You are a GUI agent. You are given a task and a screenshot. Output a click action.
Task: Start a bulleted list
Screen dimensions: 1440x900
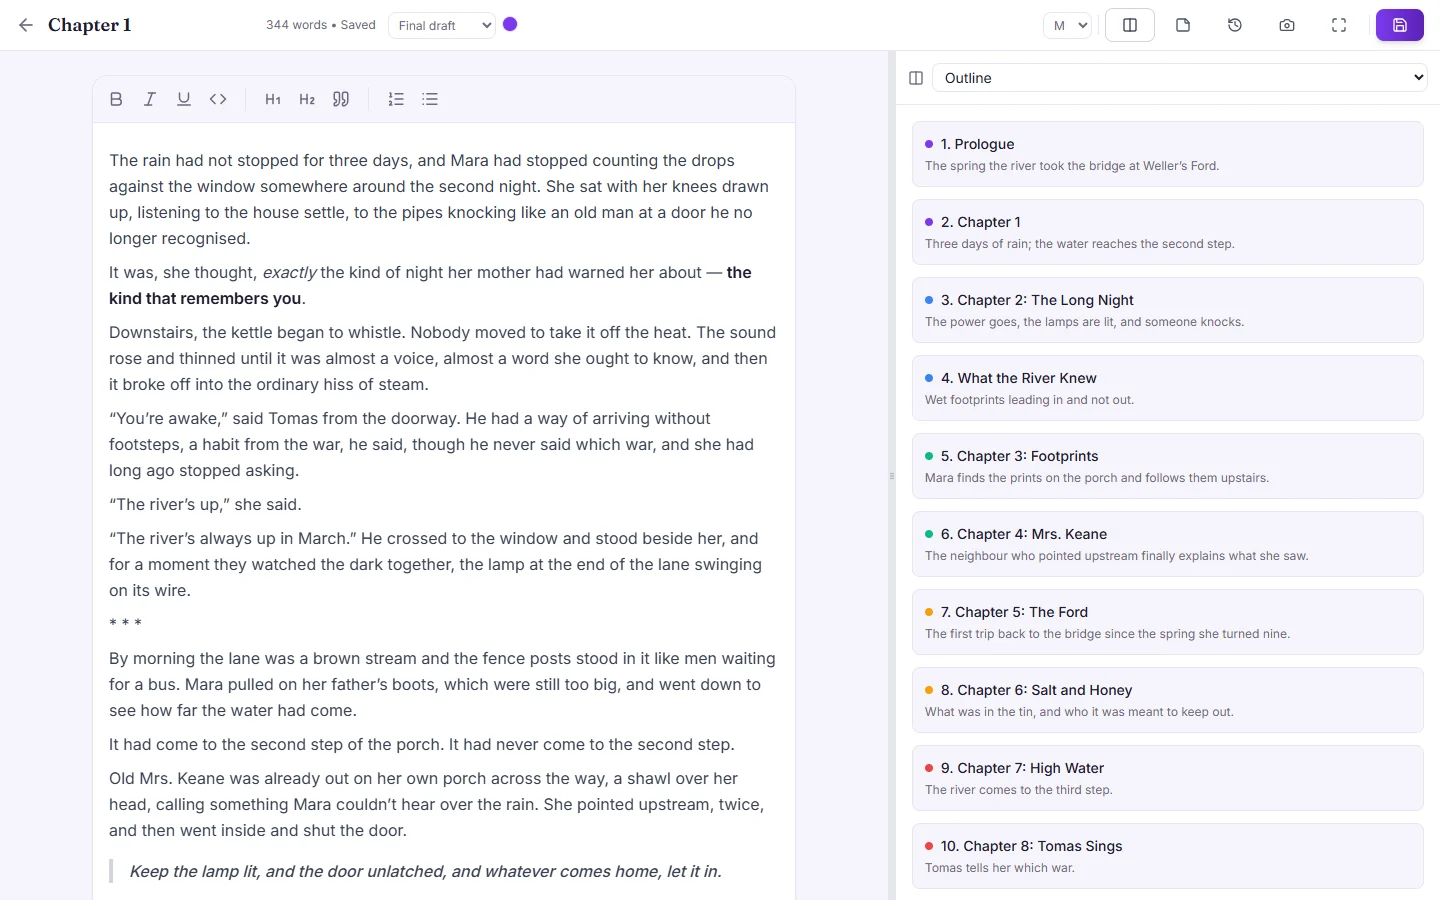pyautogui.click(x=430, y=99)
